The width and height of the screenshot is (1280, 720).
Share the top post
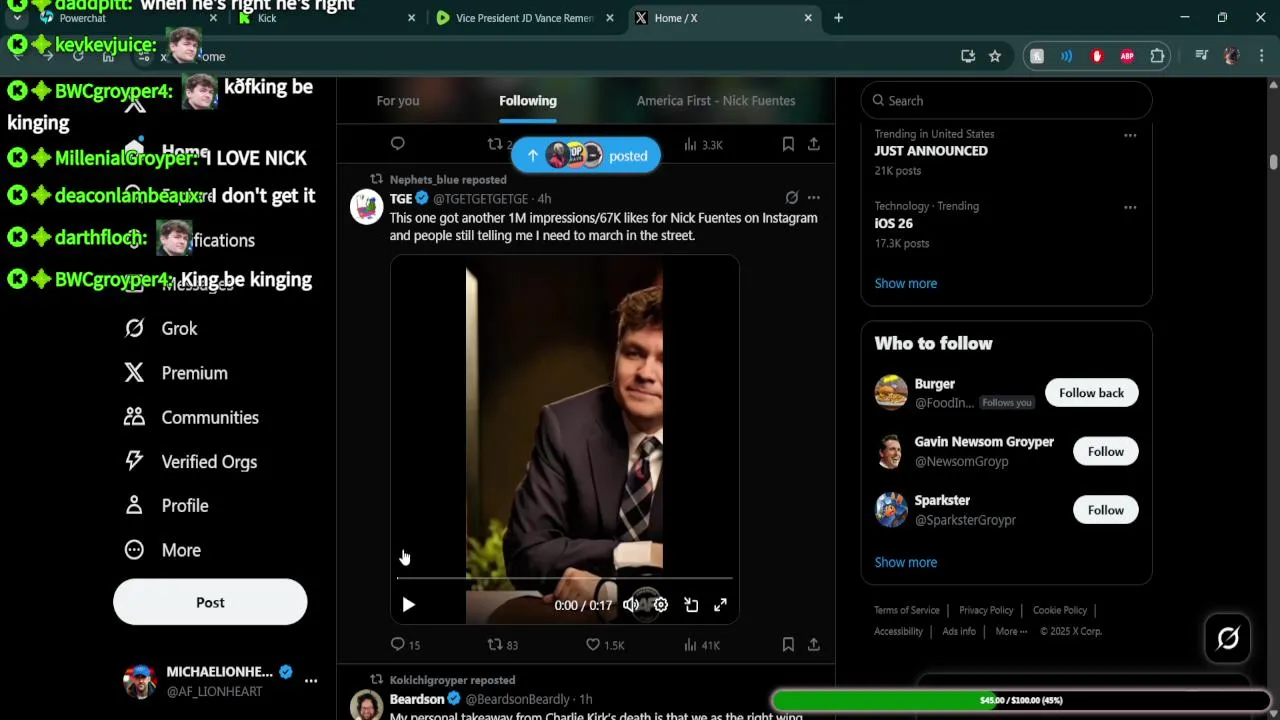pos(814,145)
